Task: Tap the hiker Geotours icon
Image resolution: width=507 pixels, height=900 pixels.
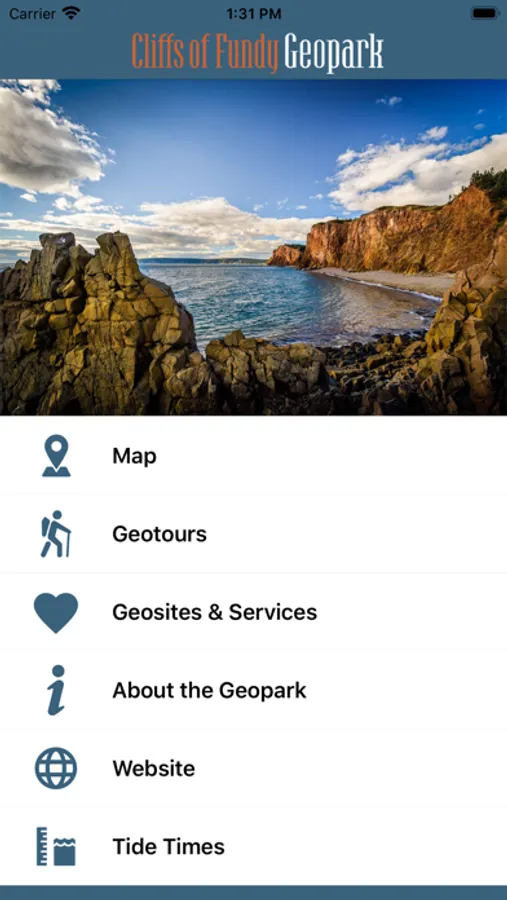Action: point(56,534)
